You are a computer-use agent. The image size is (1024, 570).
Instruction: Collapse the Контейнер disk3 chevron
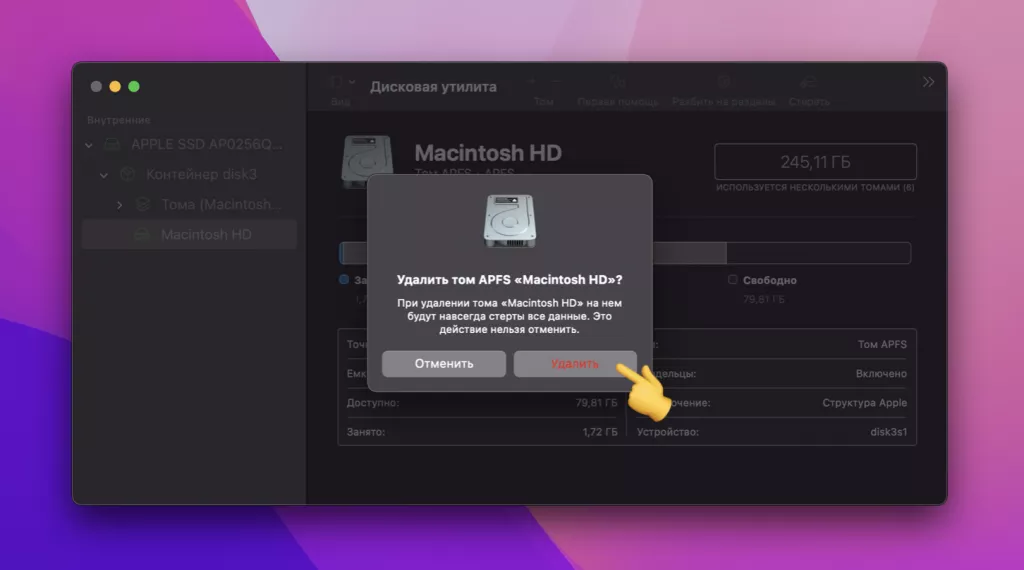[x=104, y=175]
